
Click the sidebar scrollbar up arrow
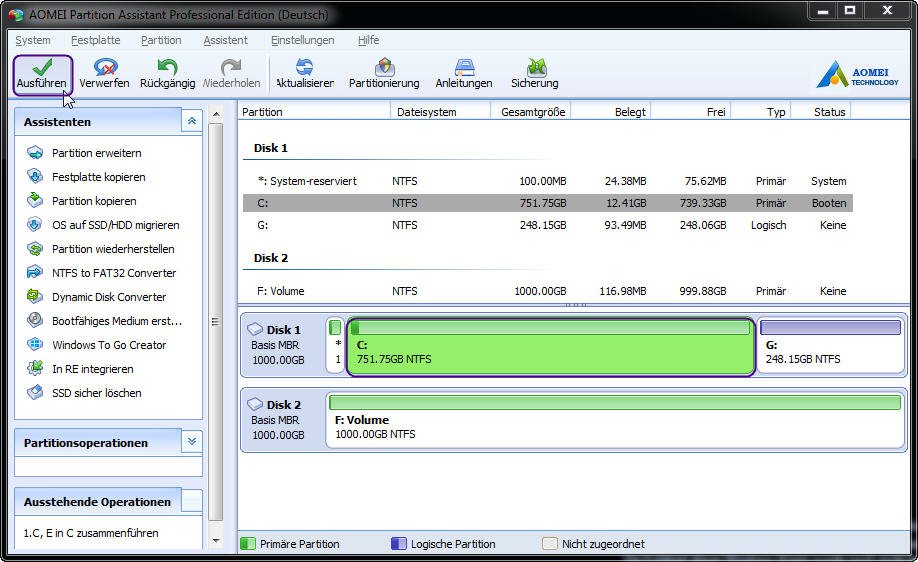pos(216,114)
